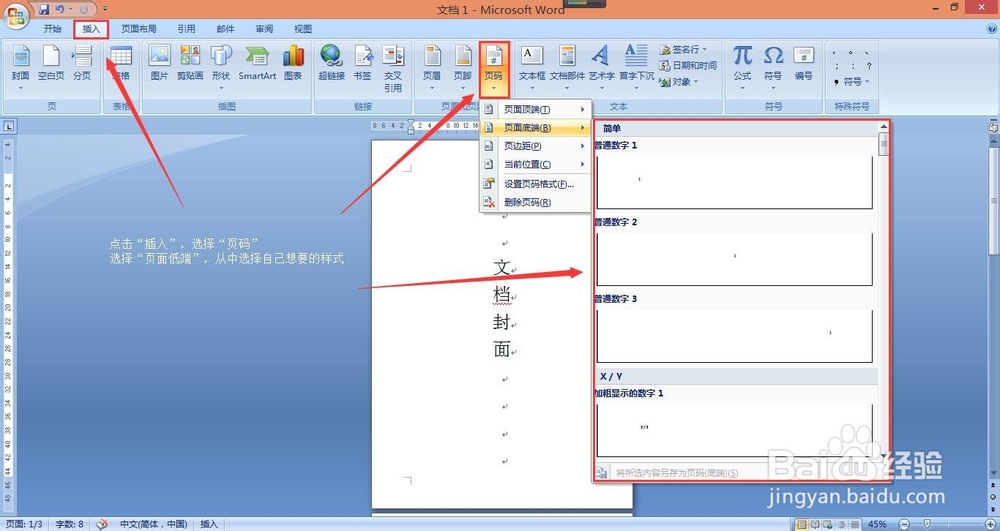
Task: Open the Shapes (形状) gallery
Action: (x=221, y=66)
